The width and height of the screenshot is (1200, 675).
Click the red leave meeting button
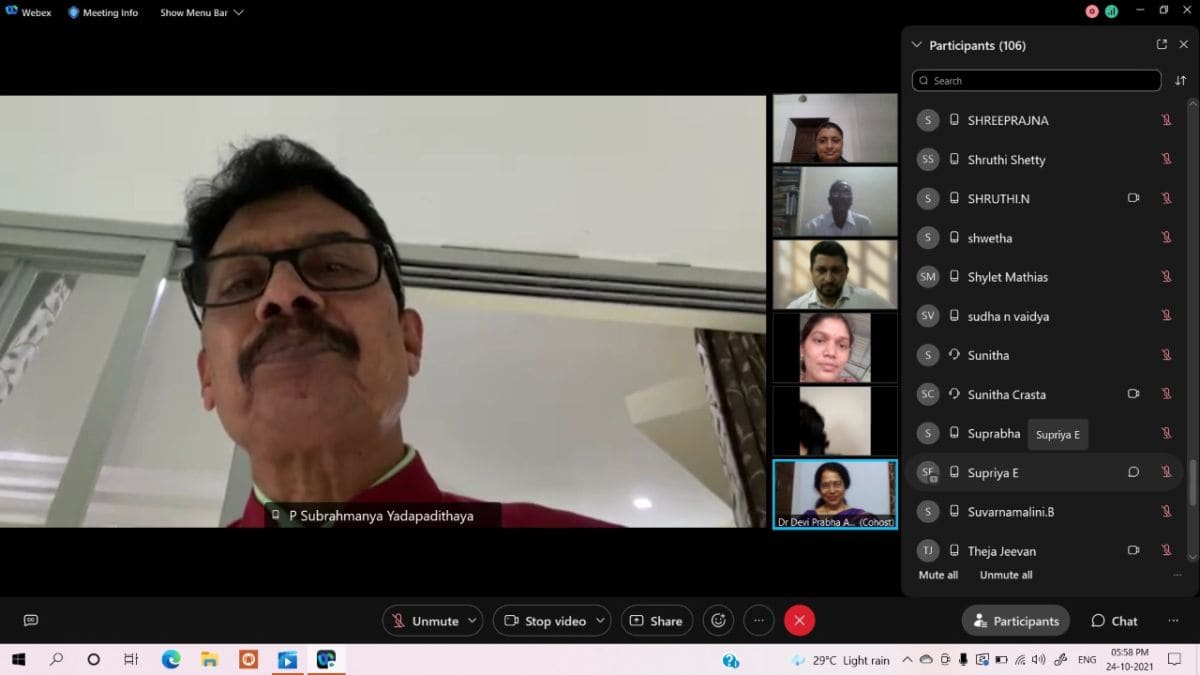click(799, 621)
